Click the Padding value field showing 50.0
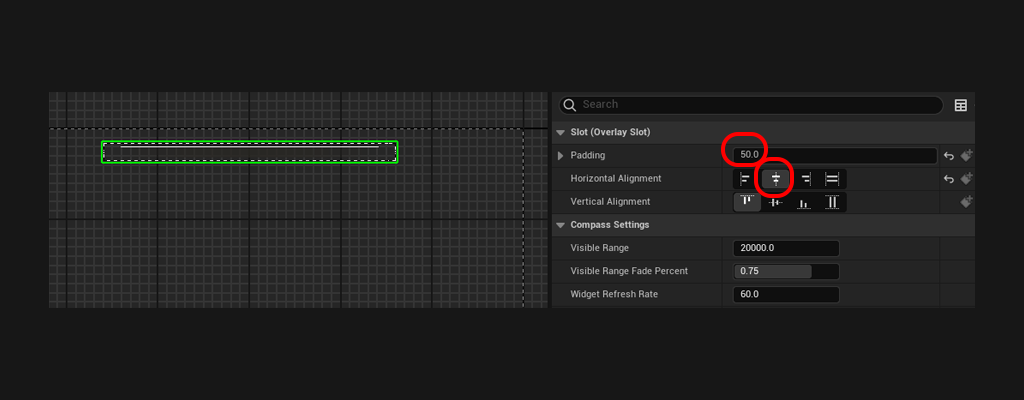Image resolution: width=1024 pixels, height=400 pixels. click(x=835, y=156)
